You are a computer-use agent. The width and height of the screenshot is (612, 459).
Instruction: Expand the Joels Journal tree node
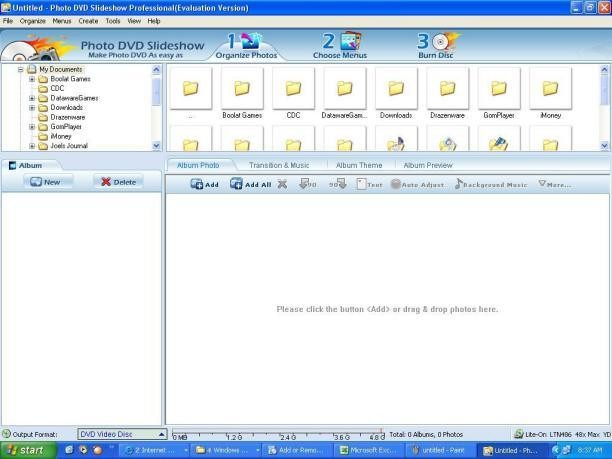(32, 146)
